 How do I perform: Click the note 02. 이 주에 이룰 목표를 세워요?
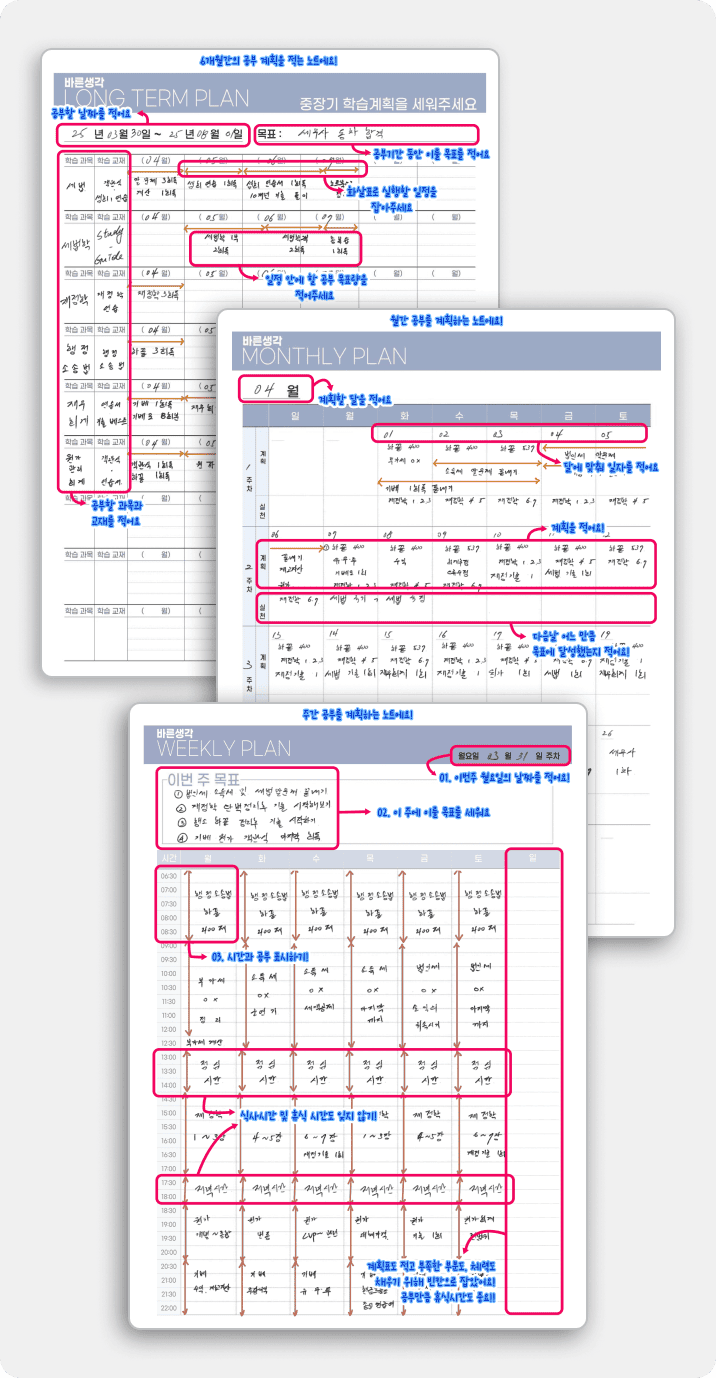433,812
